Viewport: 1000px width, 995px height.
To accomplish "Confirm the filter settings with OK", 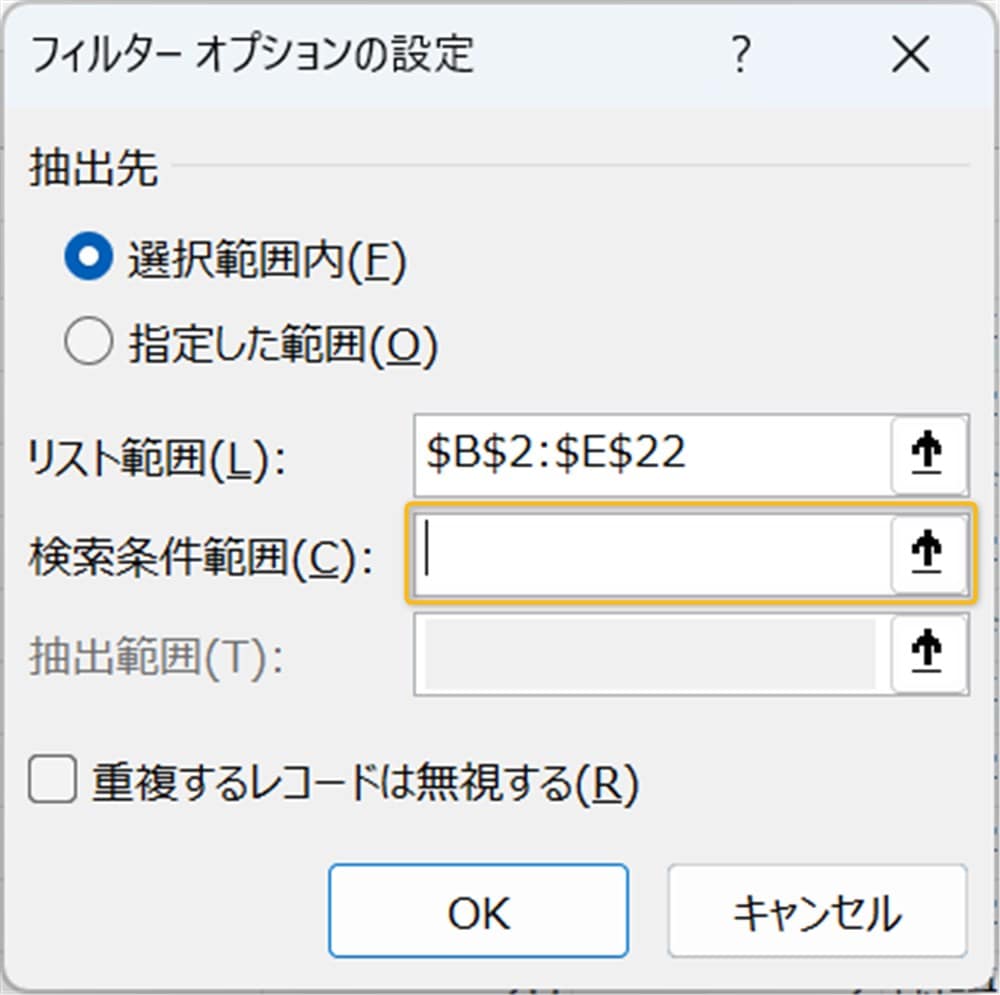I will (x=477, y=911).
